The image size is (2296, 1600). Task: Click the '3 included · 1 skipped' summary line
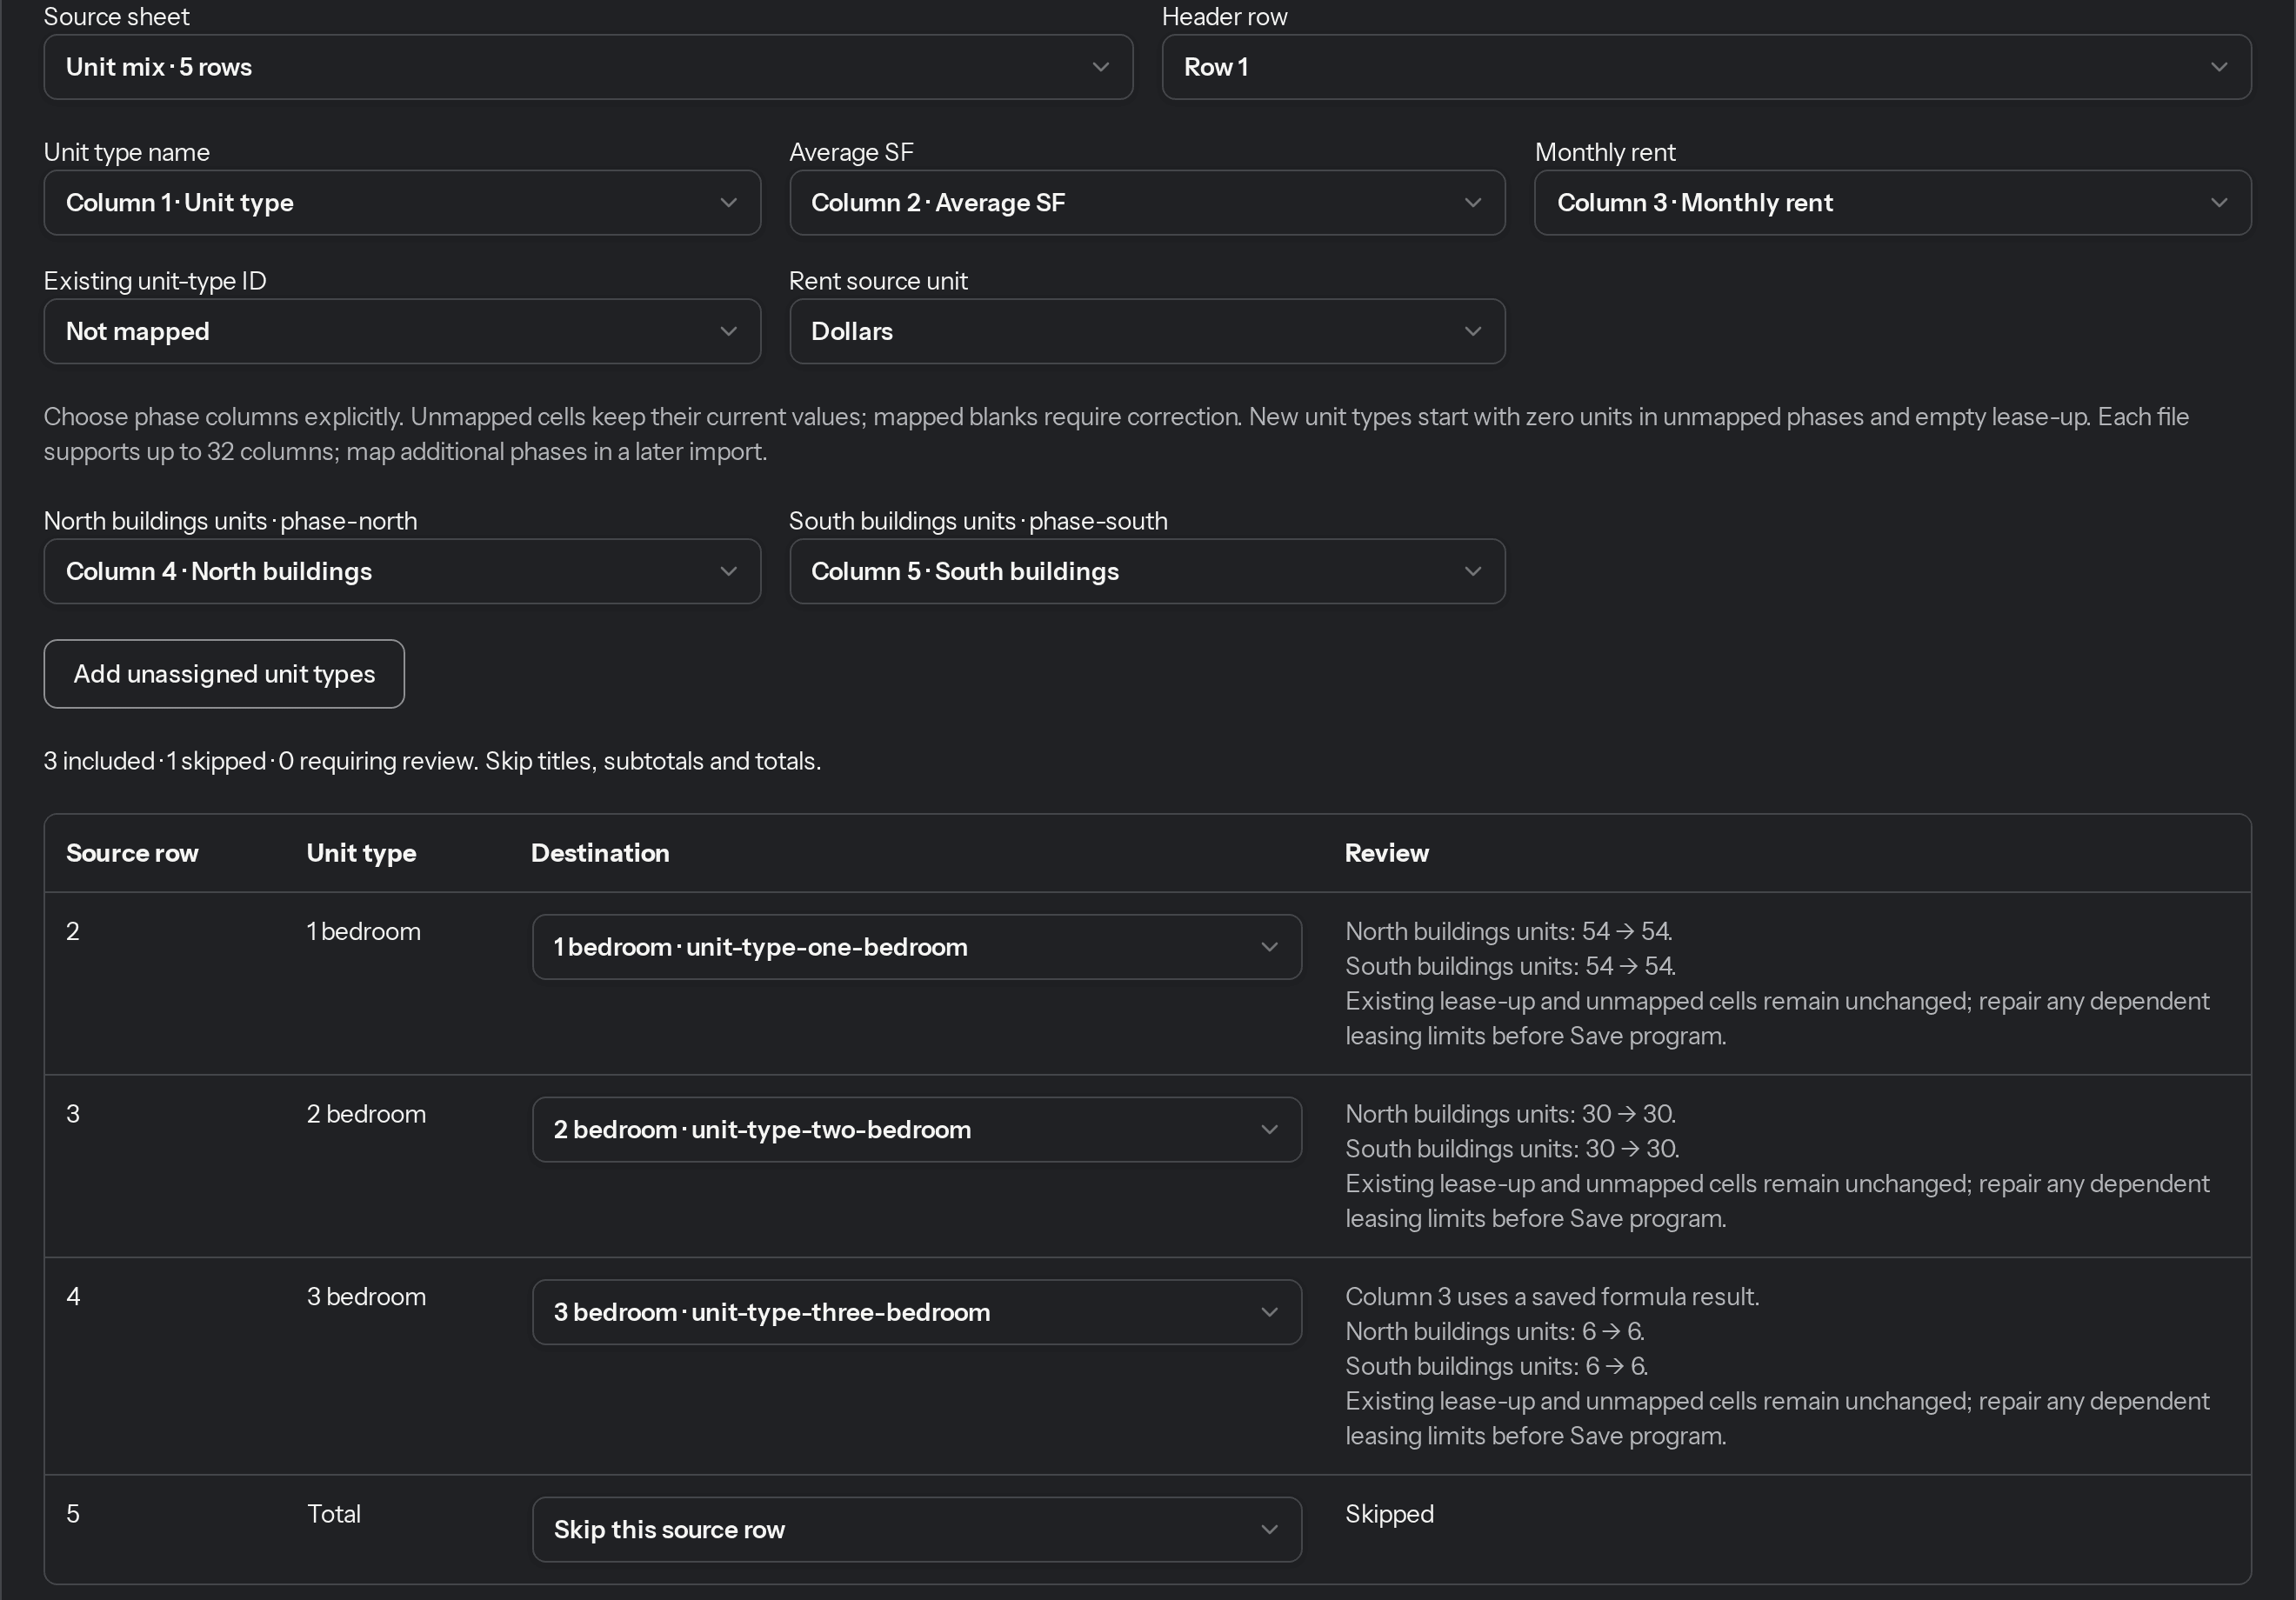point(432,761)
